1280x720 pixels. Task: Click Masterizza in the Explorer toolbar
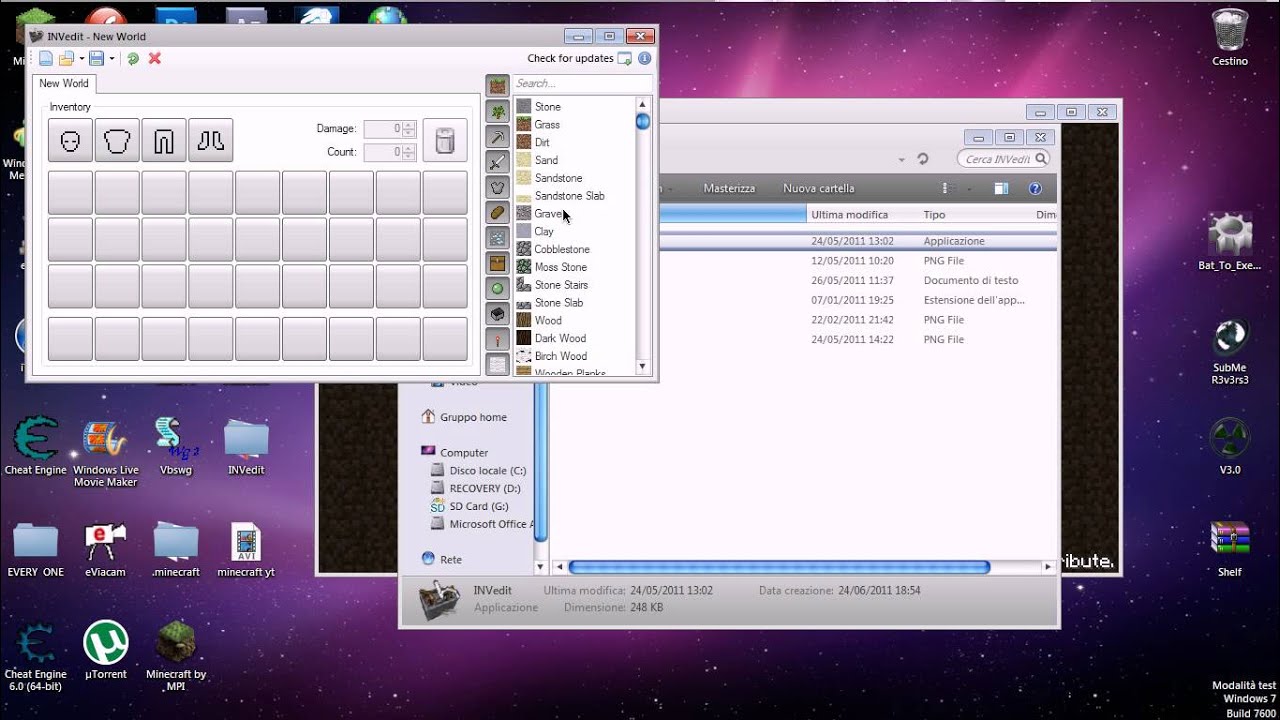click(x=729, y=189)
